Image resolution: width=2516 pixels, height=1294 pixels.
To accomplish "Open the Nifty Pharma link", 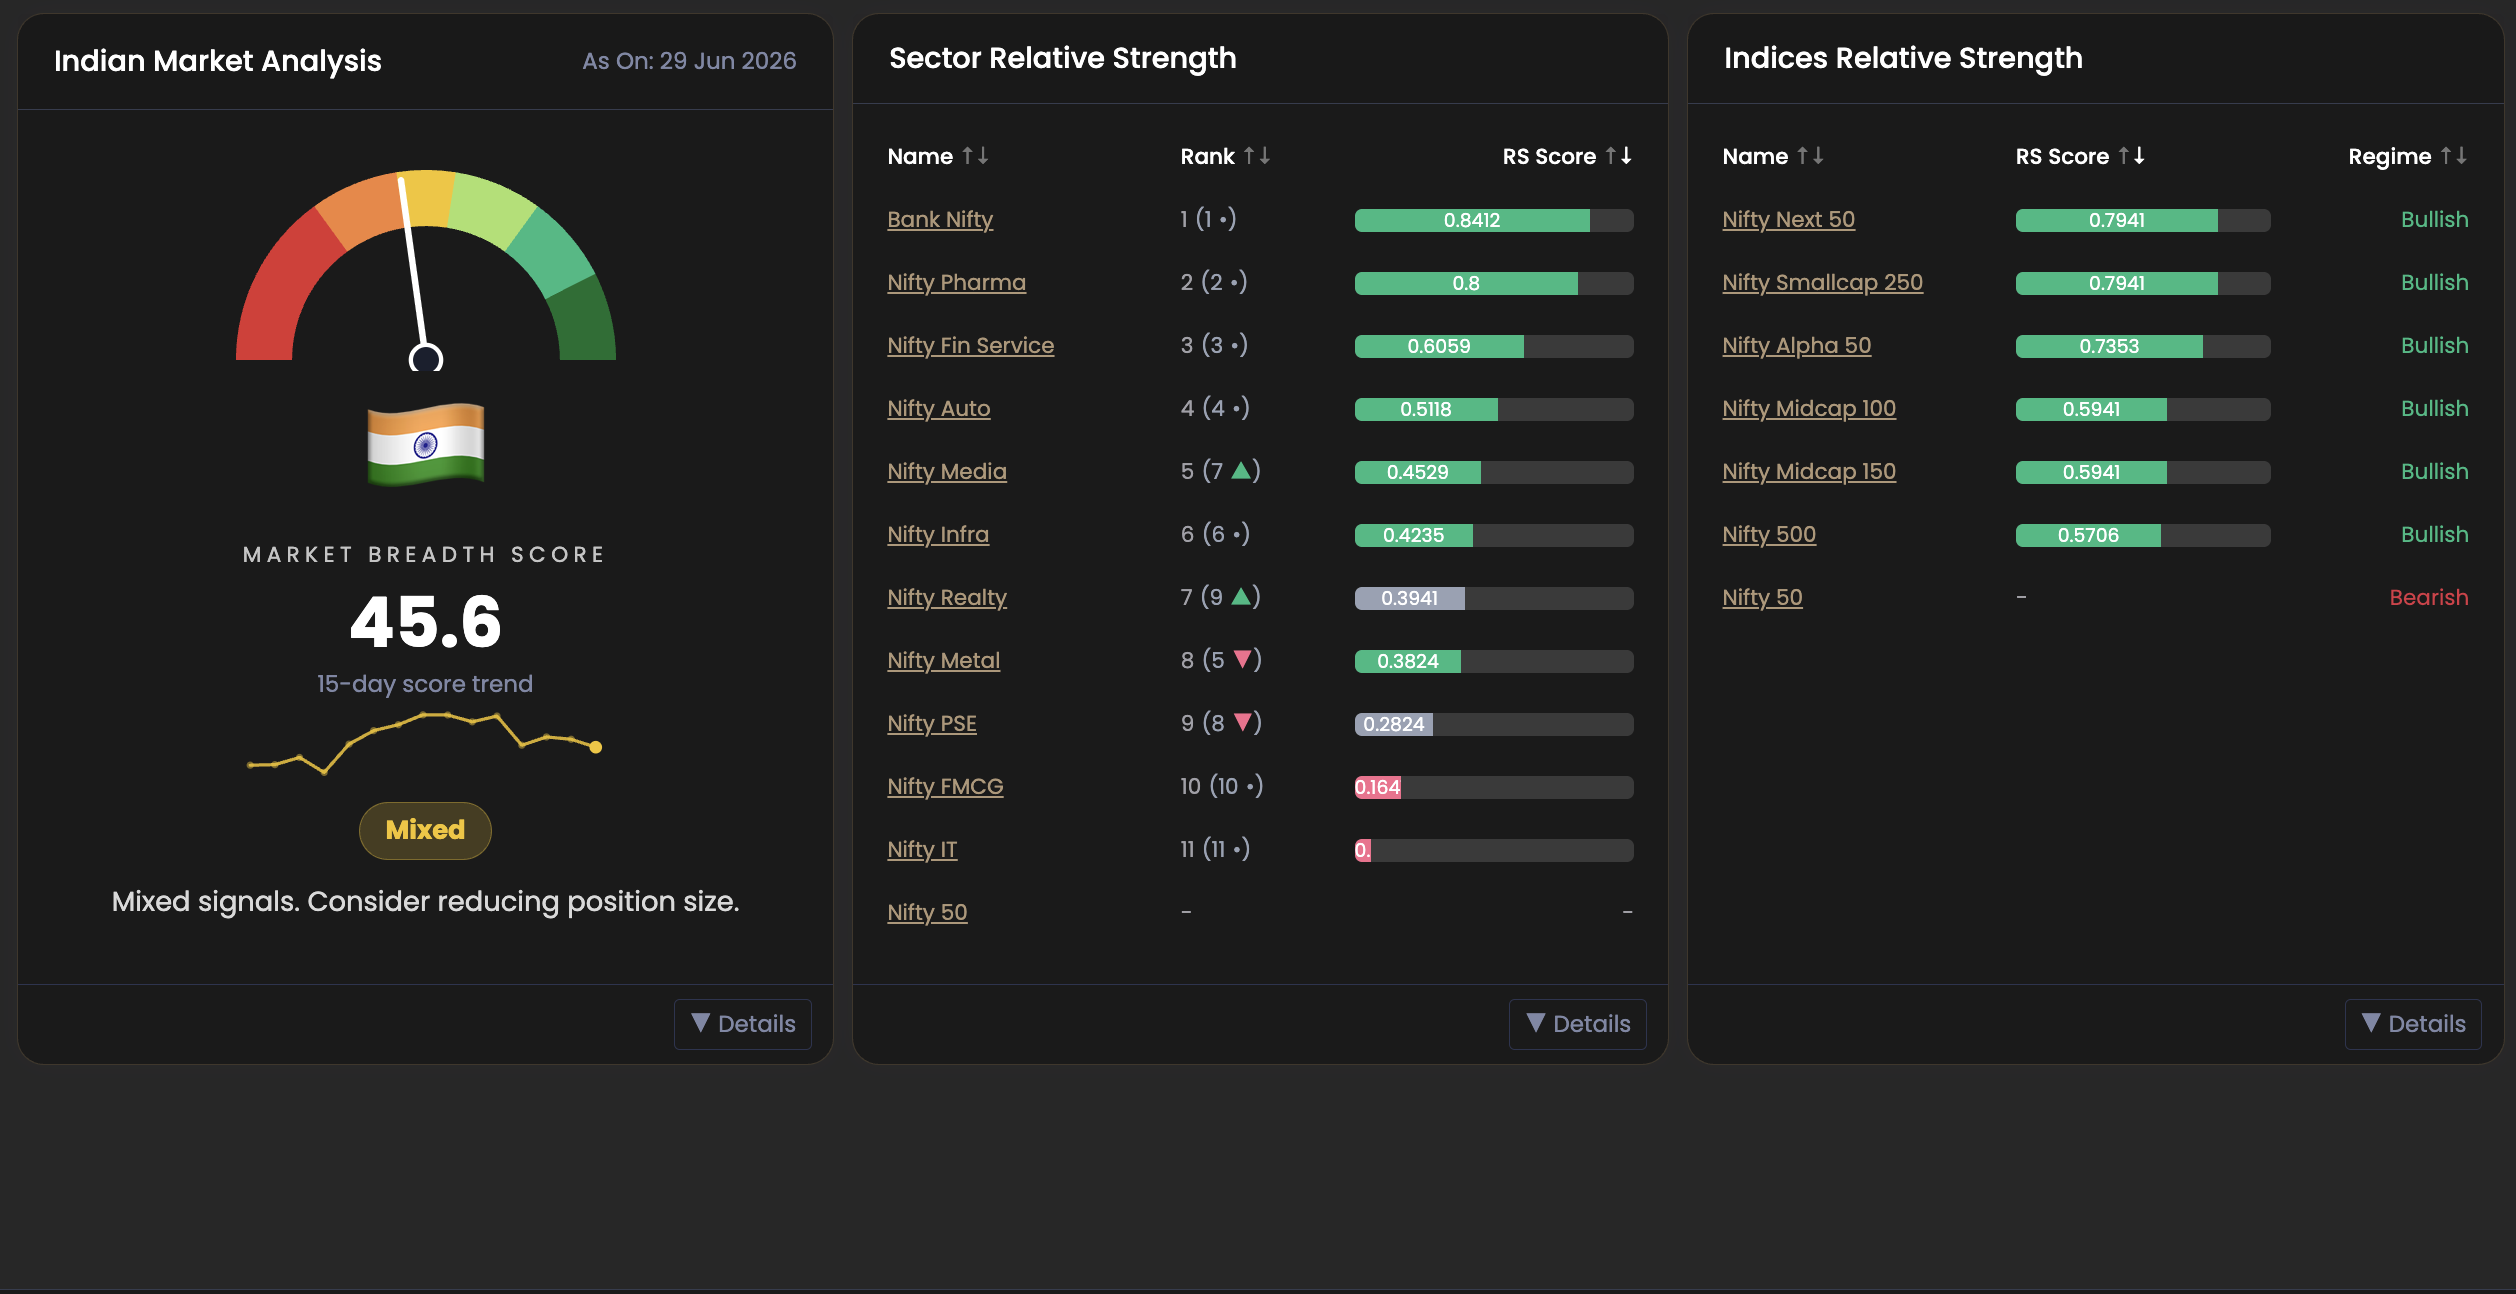I will coord(956,282).
